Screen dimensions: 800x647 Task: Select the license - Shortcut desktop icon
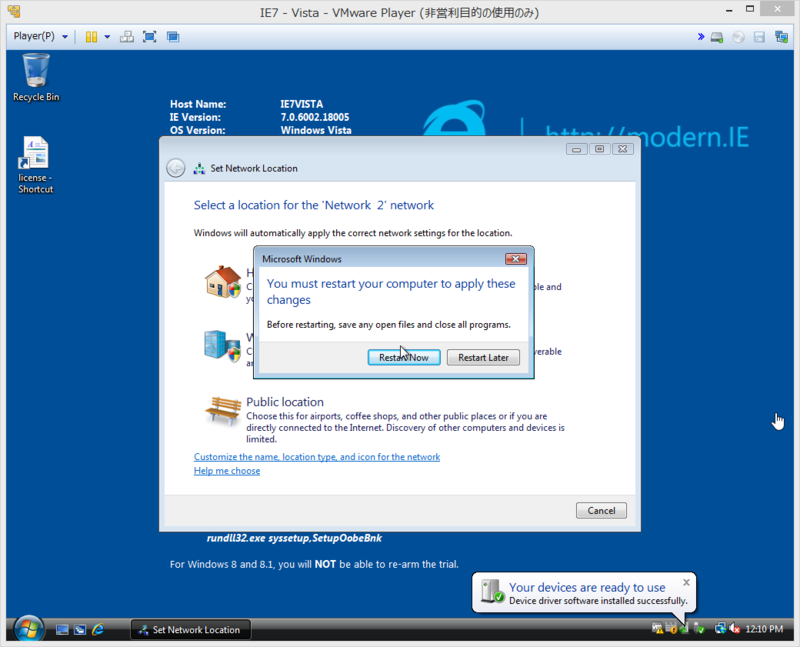pyautogui.click(x=35, y=165)
